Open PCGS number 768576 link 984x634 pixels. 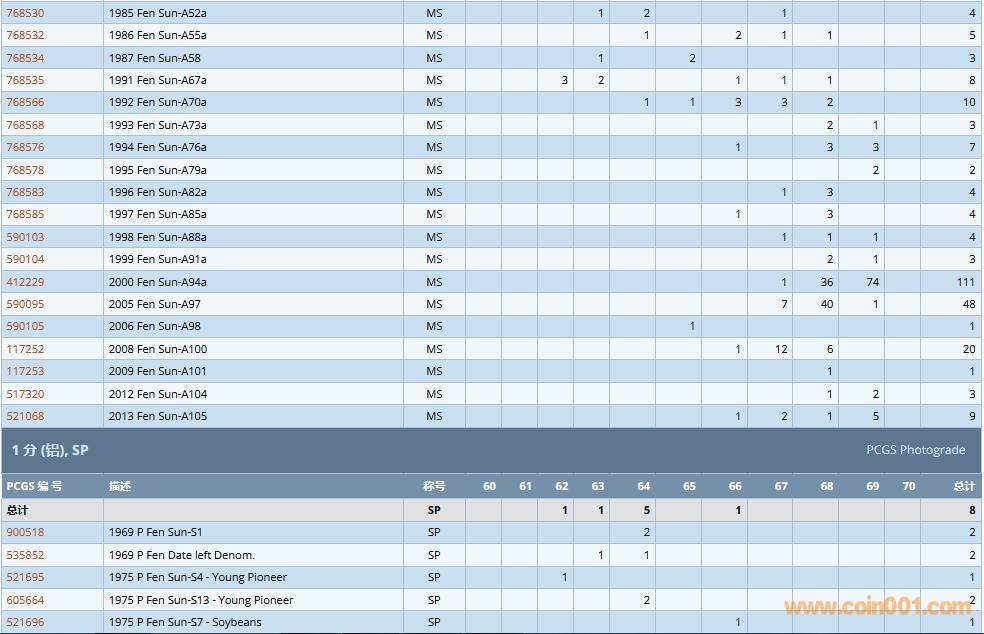coord(25,147)
